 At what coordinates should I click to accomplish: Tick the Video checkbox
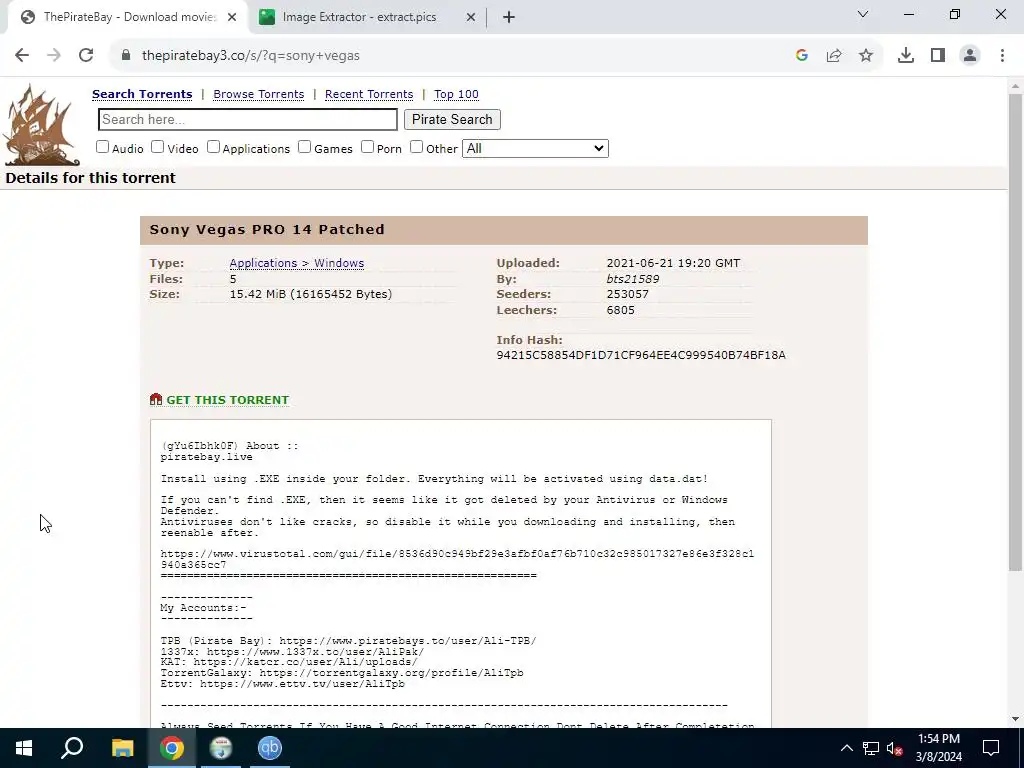(x=157, y=147)
